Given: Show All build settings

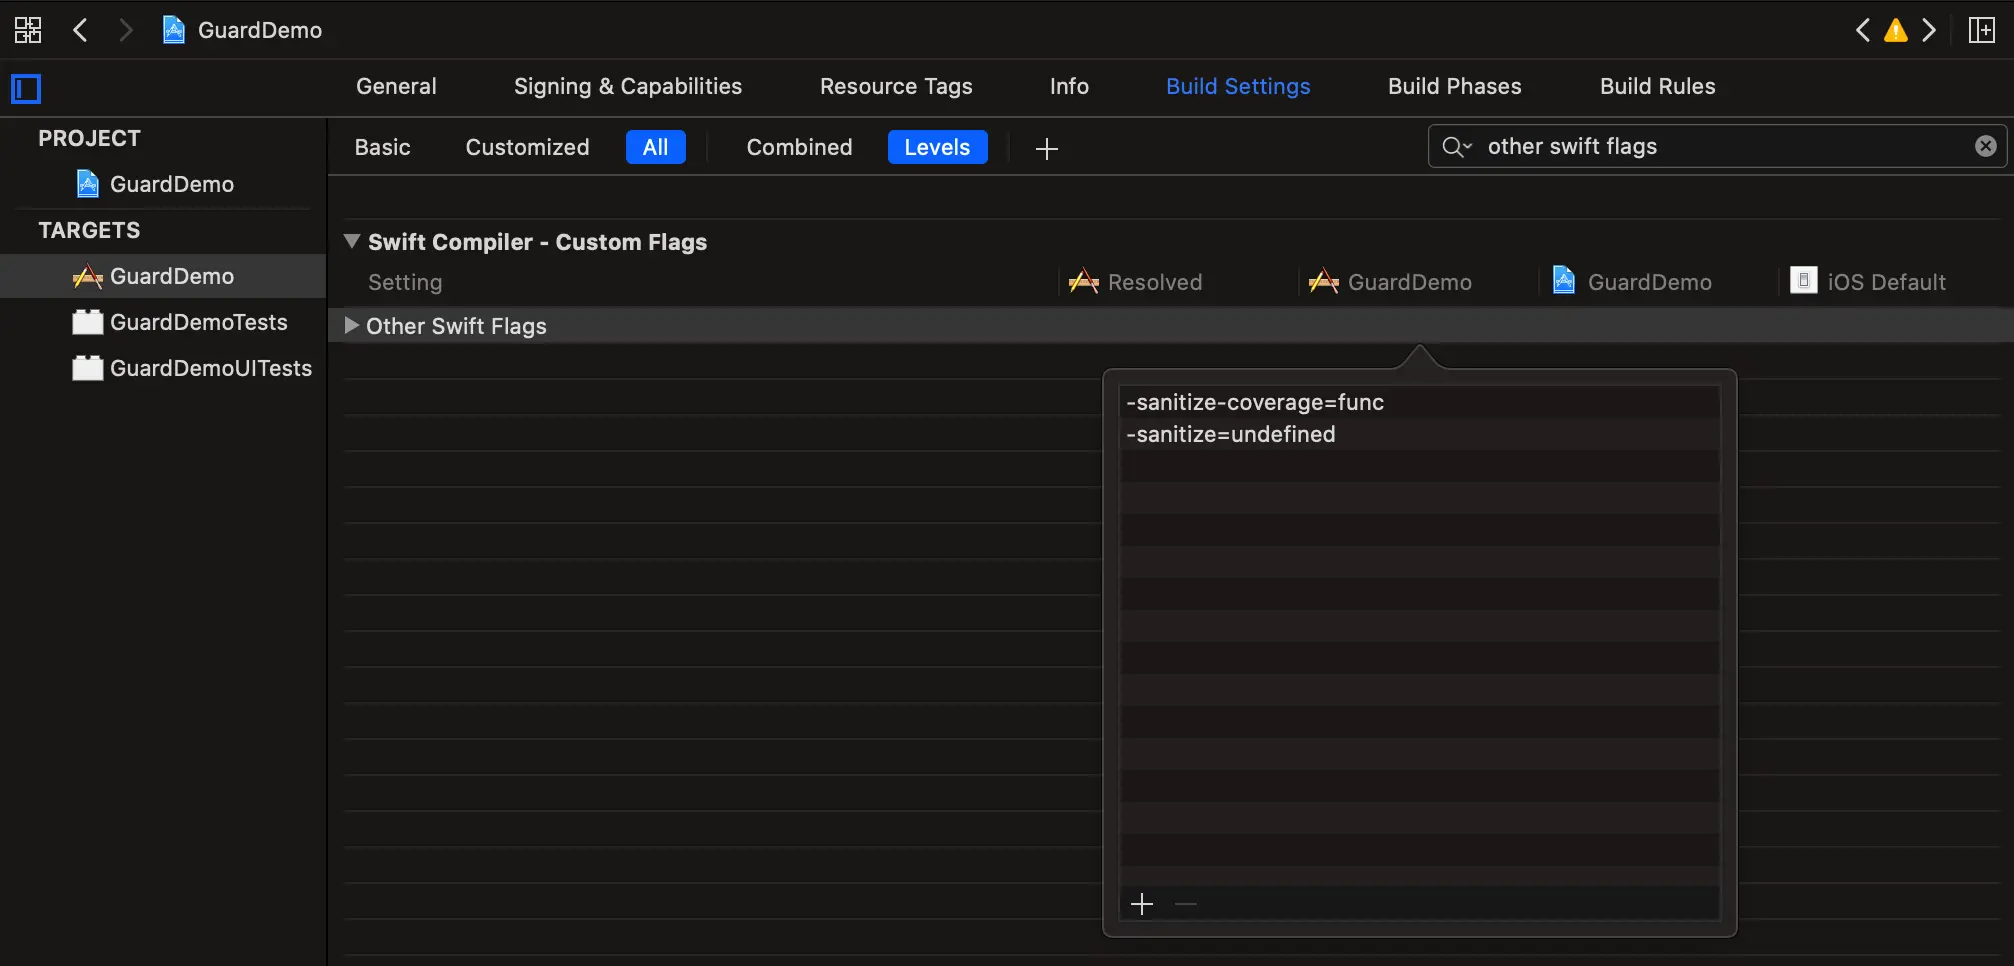Looking at the screenshot, I should 656,147.
